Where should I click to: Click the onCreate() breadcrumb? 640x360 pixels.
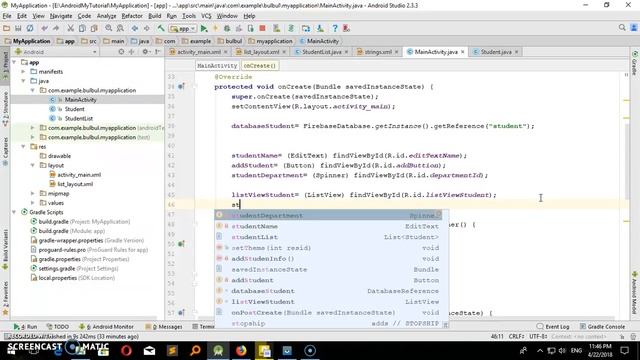(260, 66)
